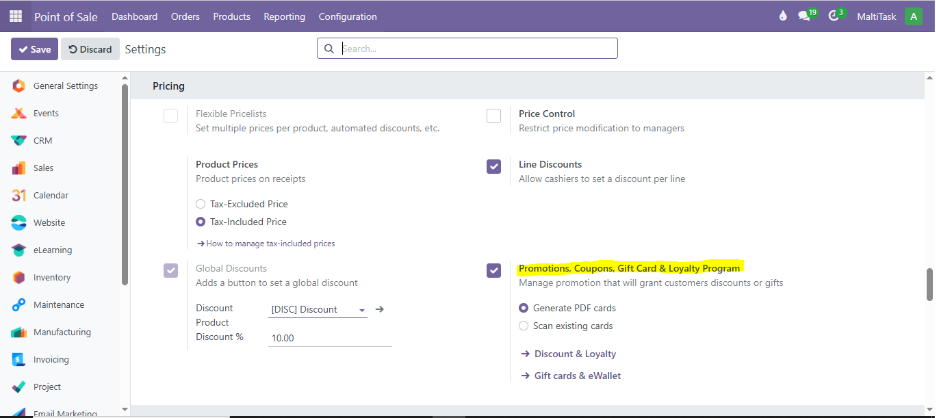Screen dimensions: 936x418
Task: Click the Save button
Action: tap(34, 49)
